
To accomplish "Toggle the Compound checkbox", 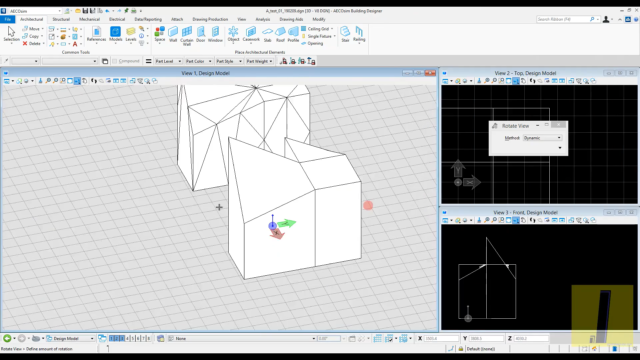I will [x=114, y=61].
